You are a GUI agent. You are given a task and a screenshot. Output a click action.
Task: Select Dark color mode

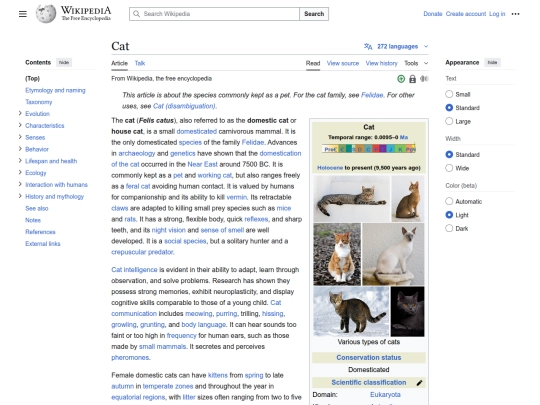tap(449, 228)
